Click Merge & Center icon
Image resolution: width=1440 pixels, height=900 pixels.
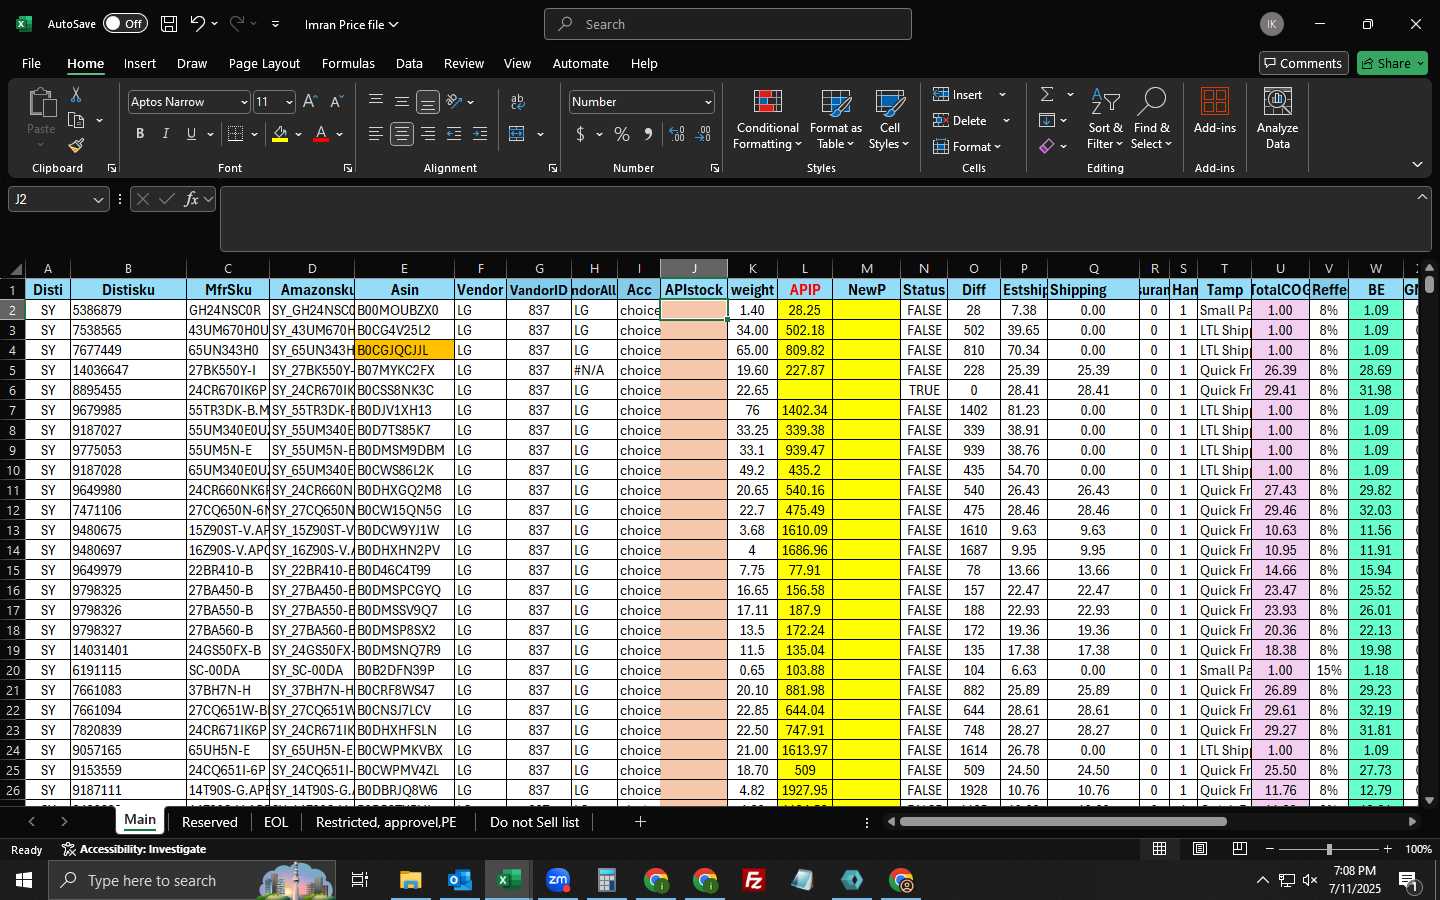tap(517, 134)
